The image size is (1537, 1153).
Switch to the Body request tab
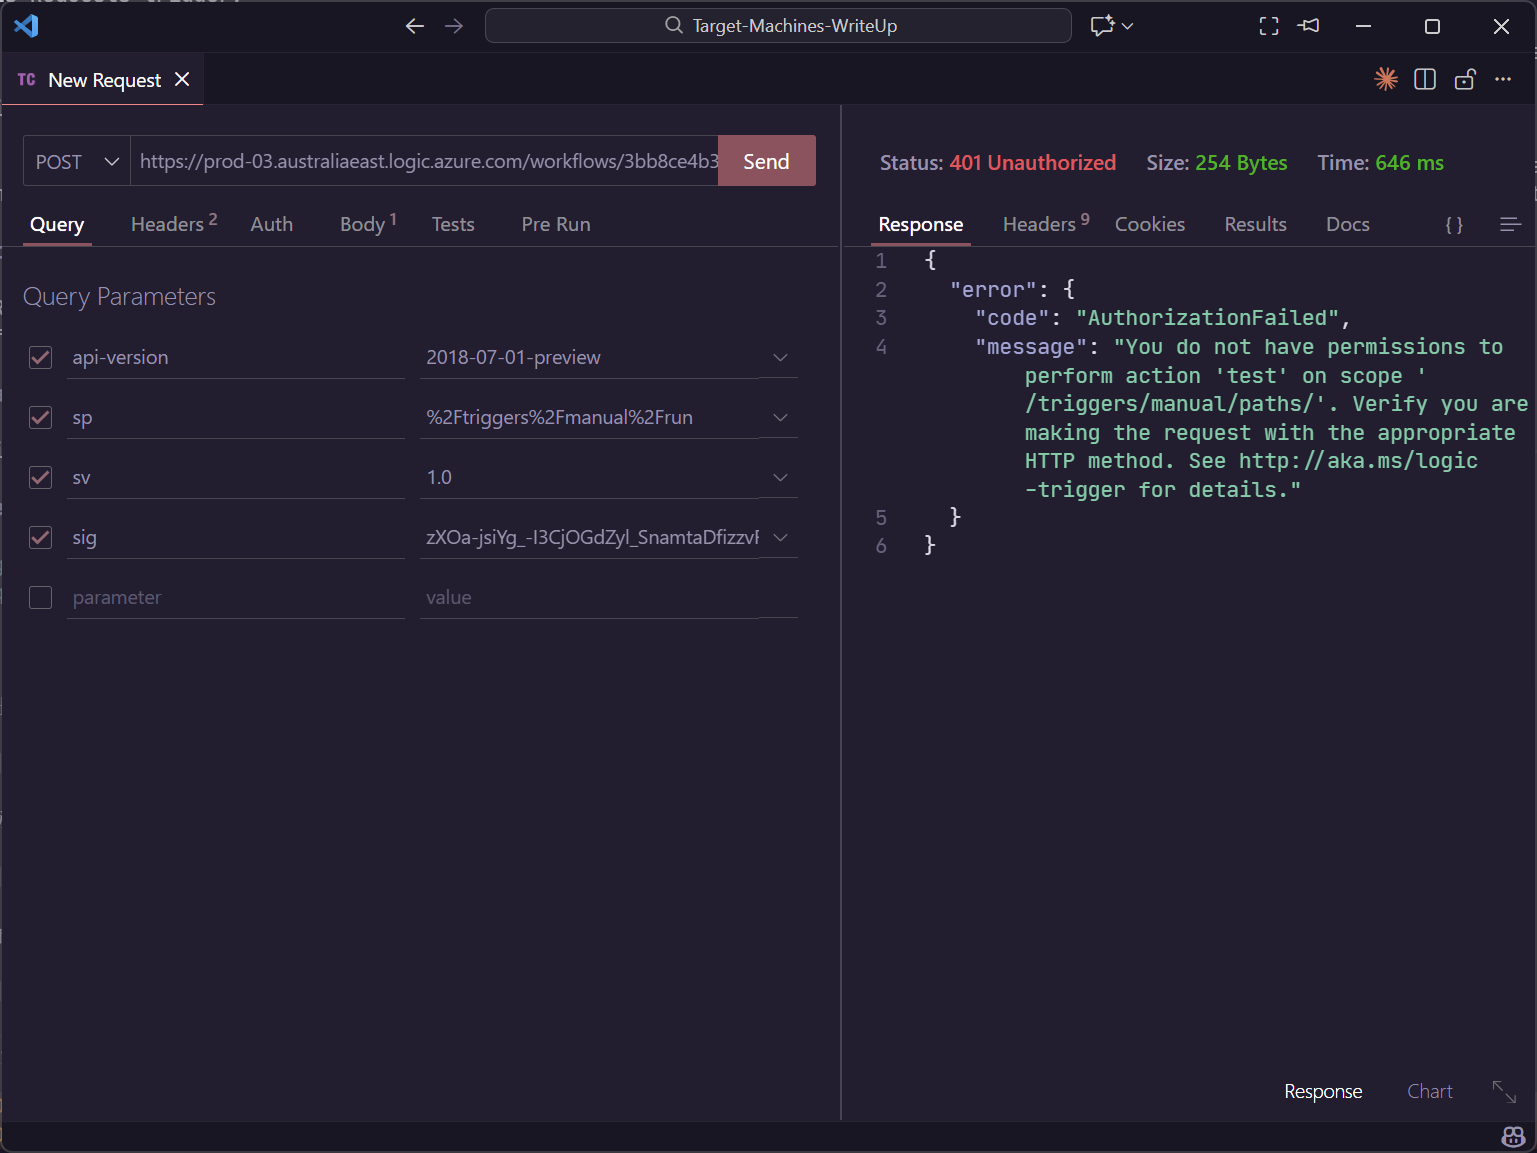click(363, 225)
